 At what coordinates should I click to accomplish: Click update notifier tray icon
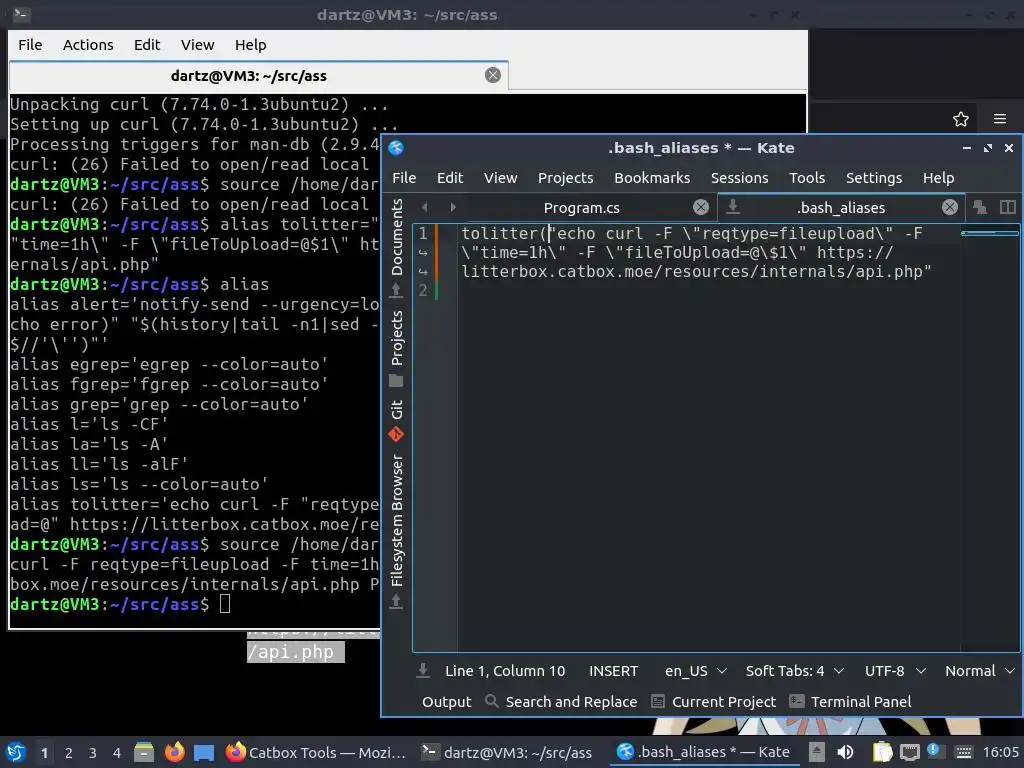click(x=933, y=751)
